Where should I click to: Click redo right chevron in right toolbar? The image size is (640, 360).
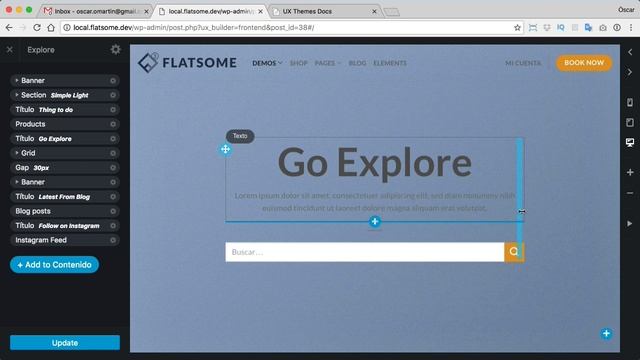tap(630, 72)
